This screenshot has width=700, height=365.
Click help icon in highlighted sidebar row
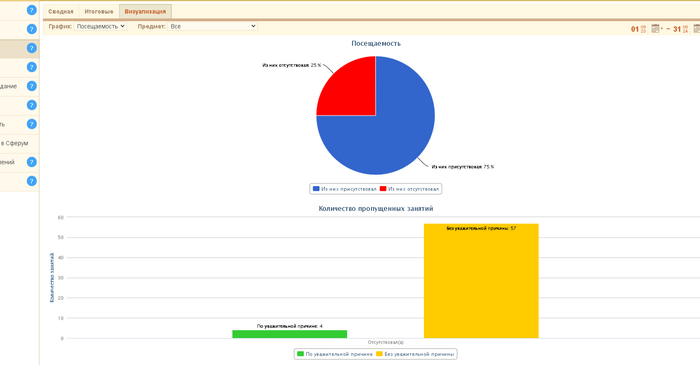[x=31, y=48]
